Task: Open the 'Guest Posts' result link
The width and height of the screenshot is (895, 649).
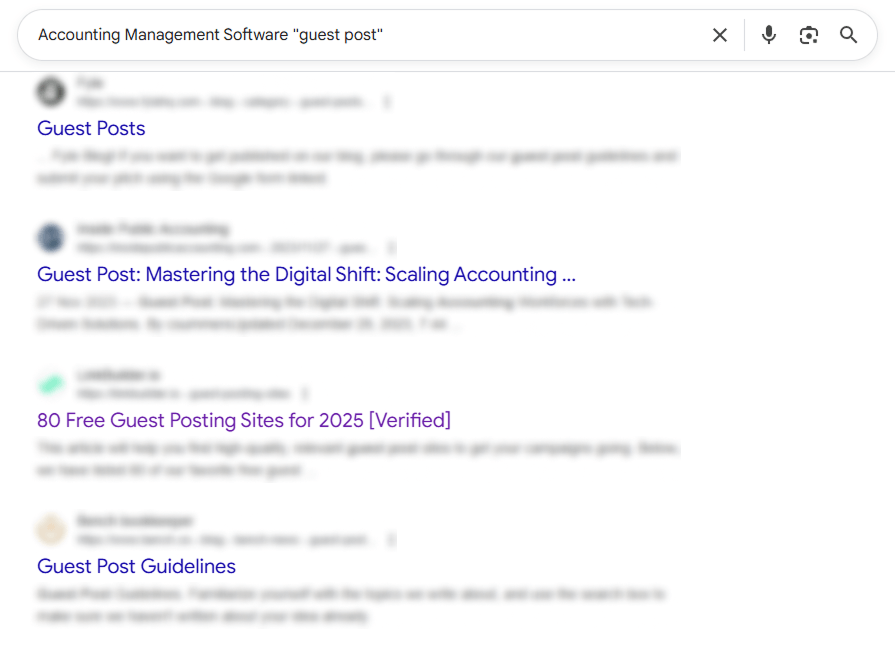Action: (x=90, y=128)
